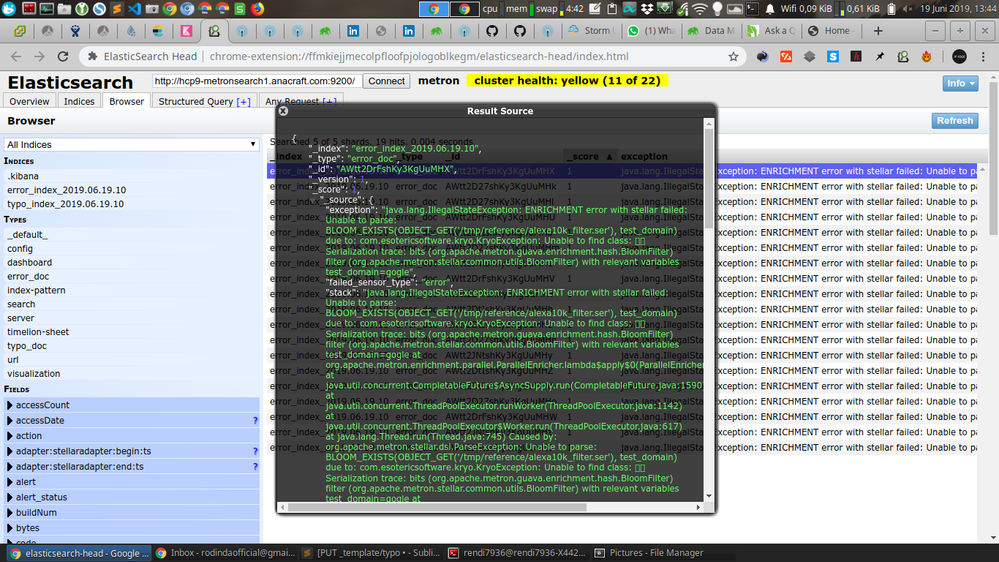Reload the ElasticSearch Head page

(x=62, y=57)
